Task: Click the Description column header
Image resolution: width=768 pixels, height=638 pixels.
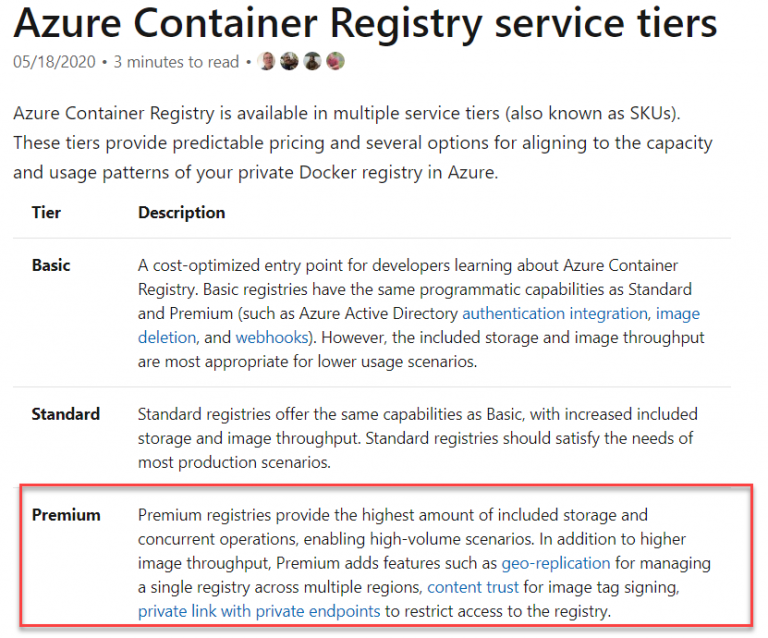Action: (x=181, y=212)
